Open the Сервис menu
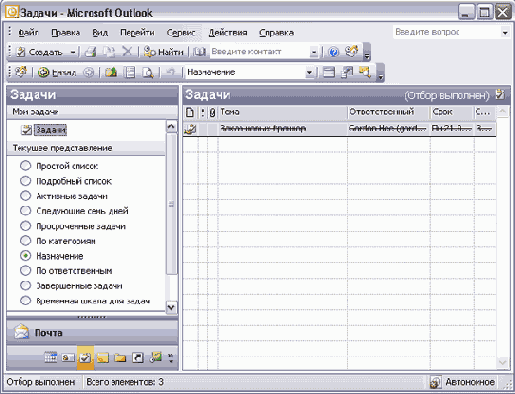Viewport: 515px width, 394px height. tap(181, 33)
